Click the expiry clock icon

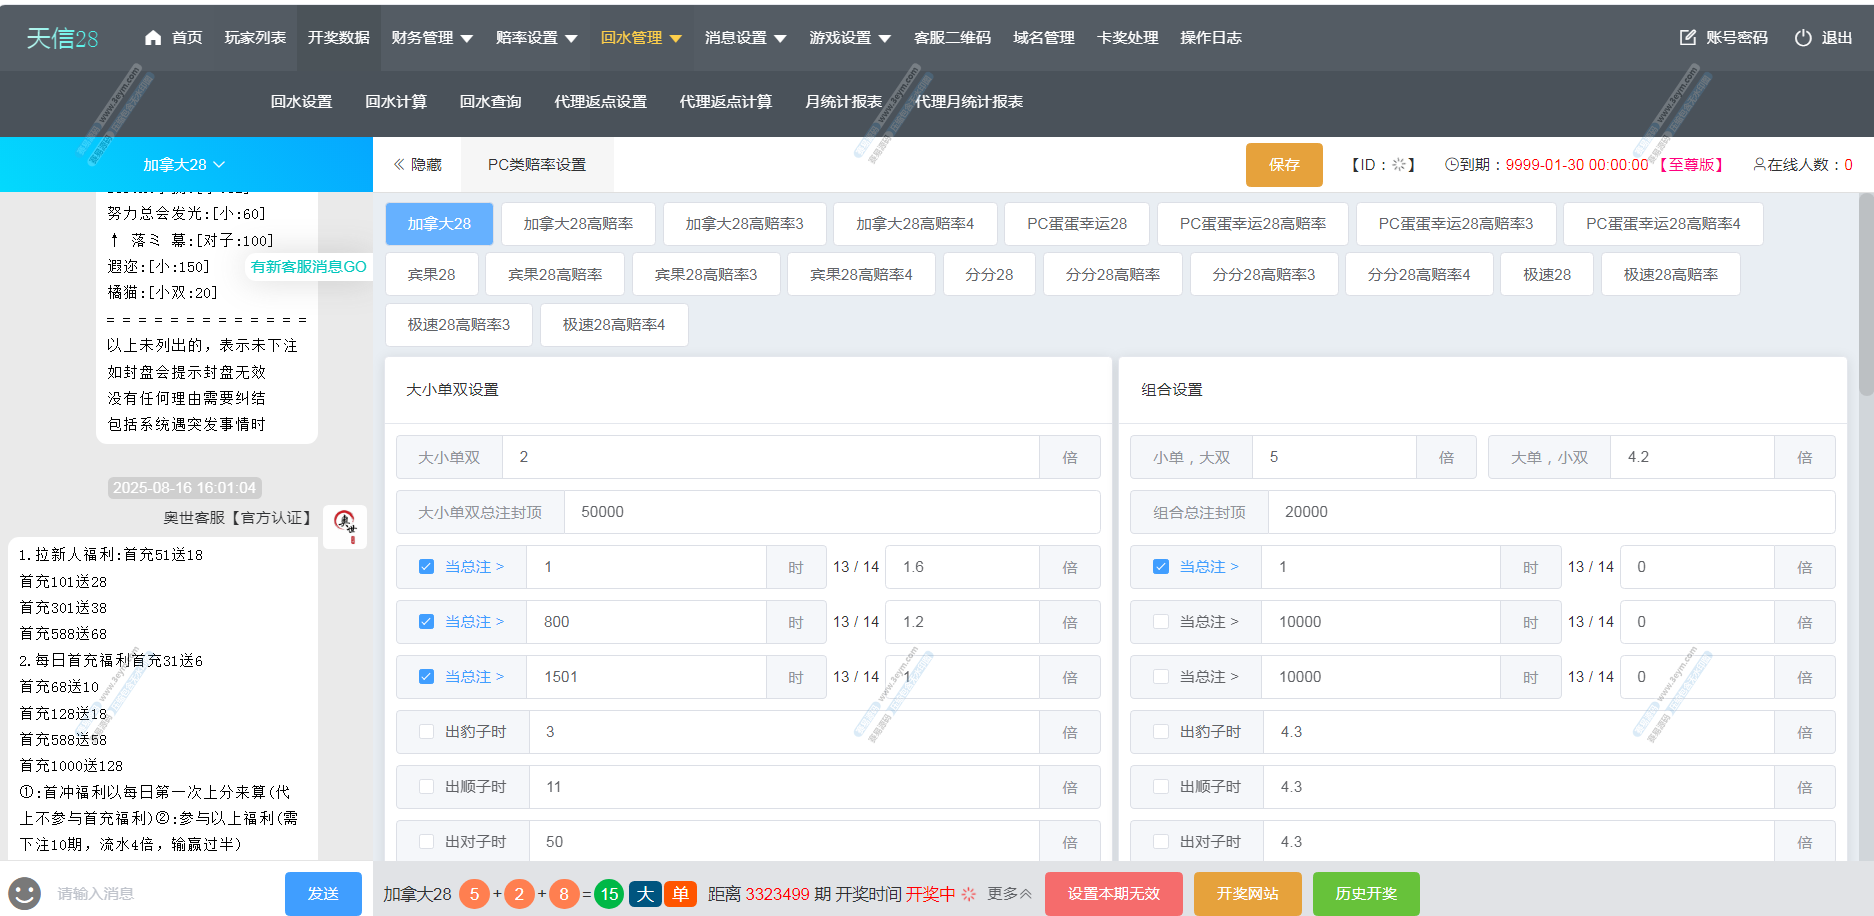click(1451, 165)
